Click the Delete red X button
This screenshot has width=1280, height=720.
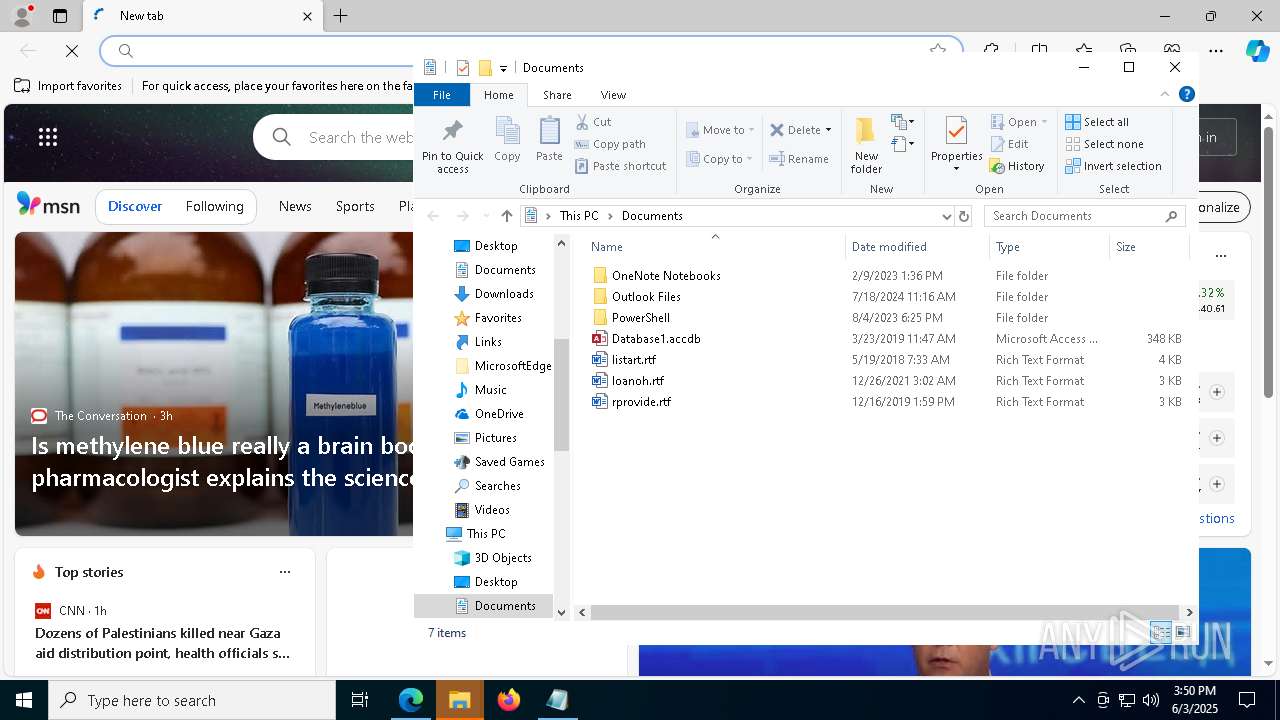pyautogui.click(x=795, y=130)
